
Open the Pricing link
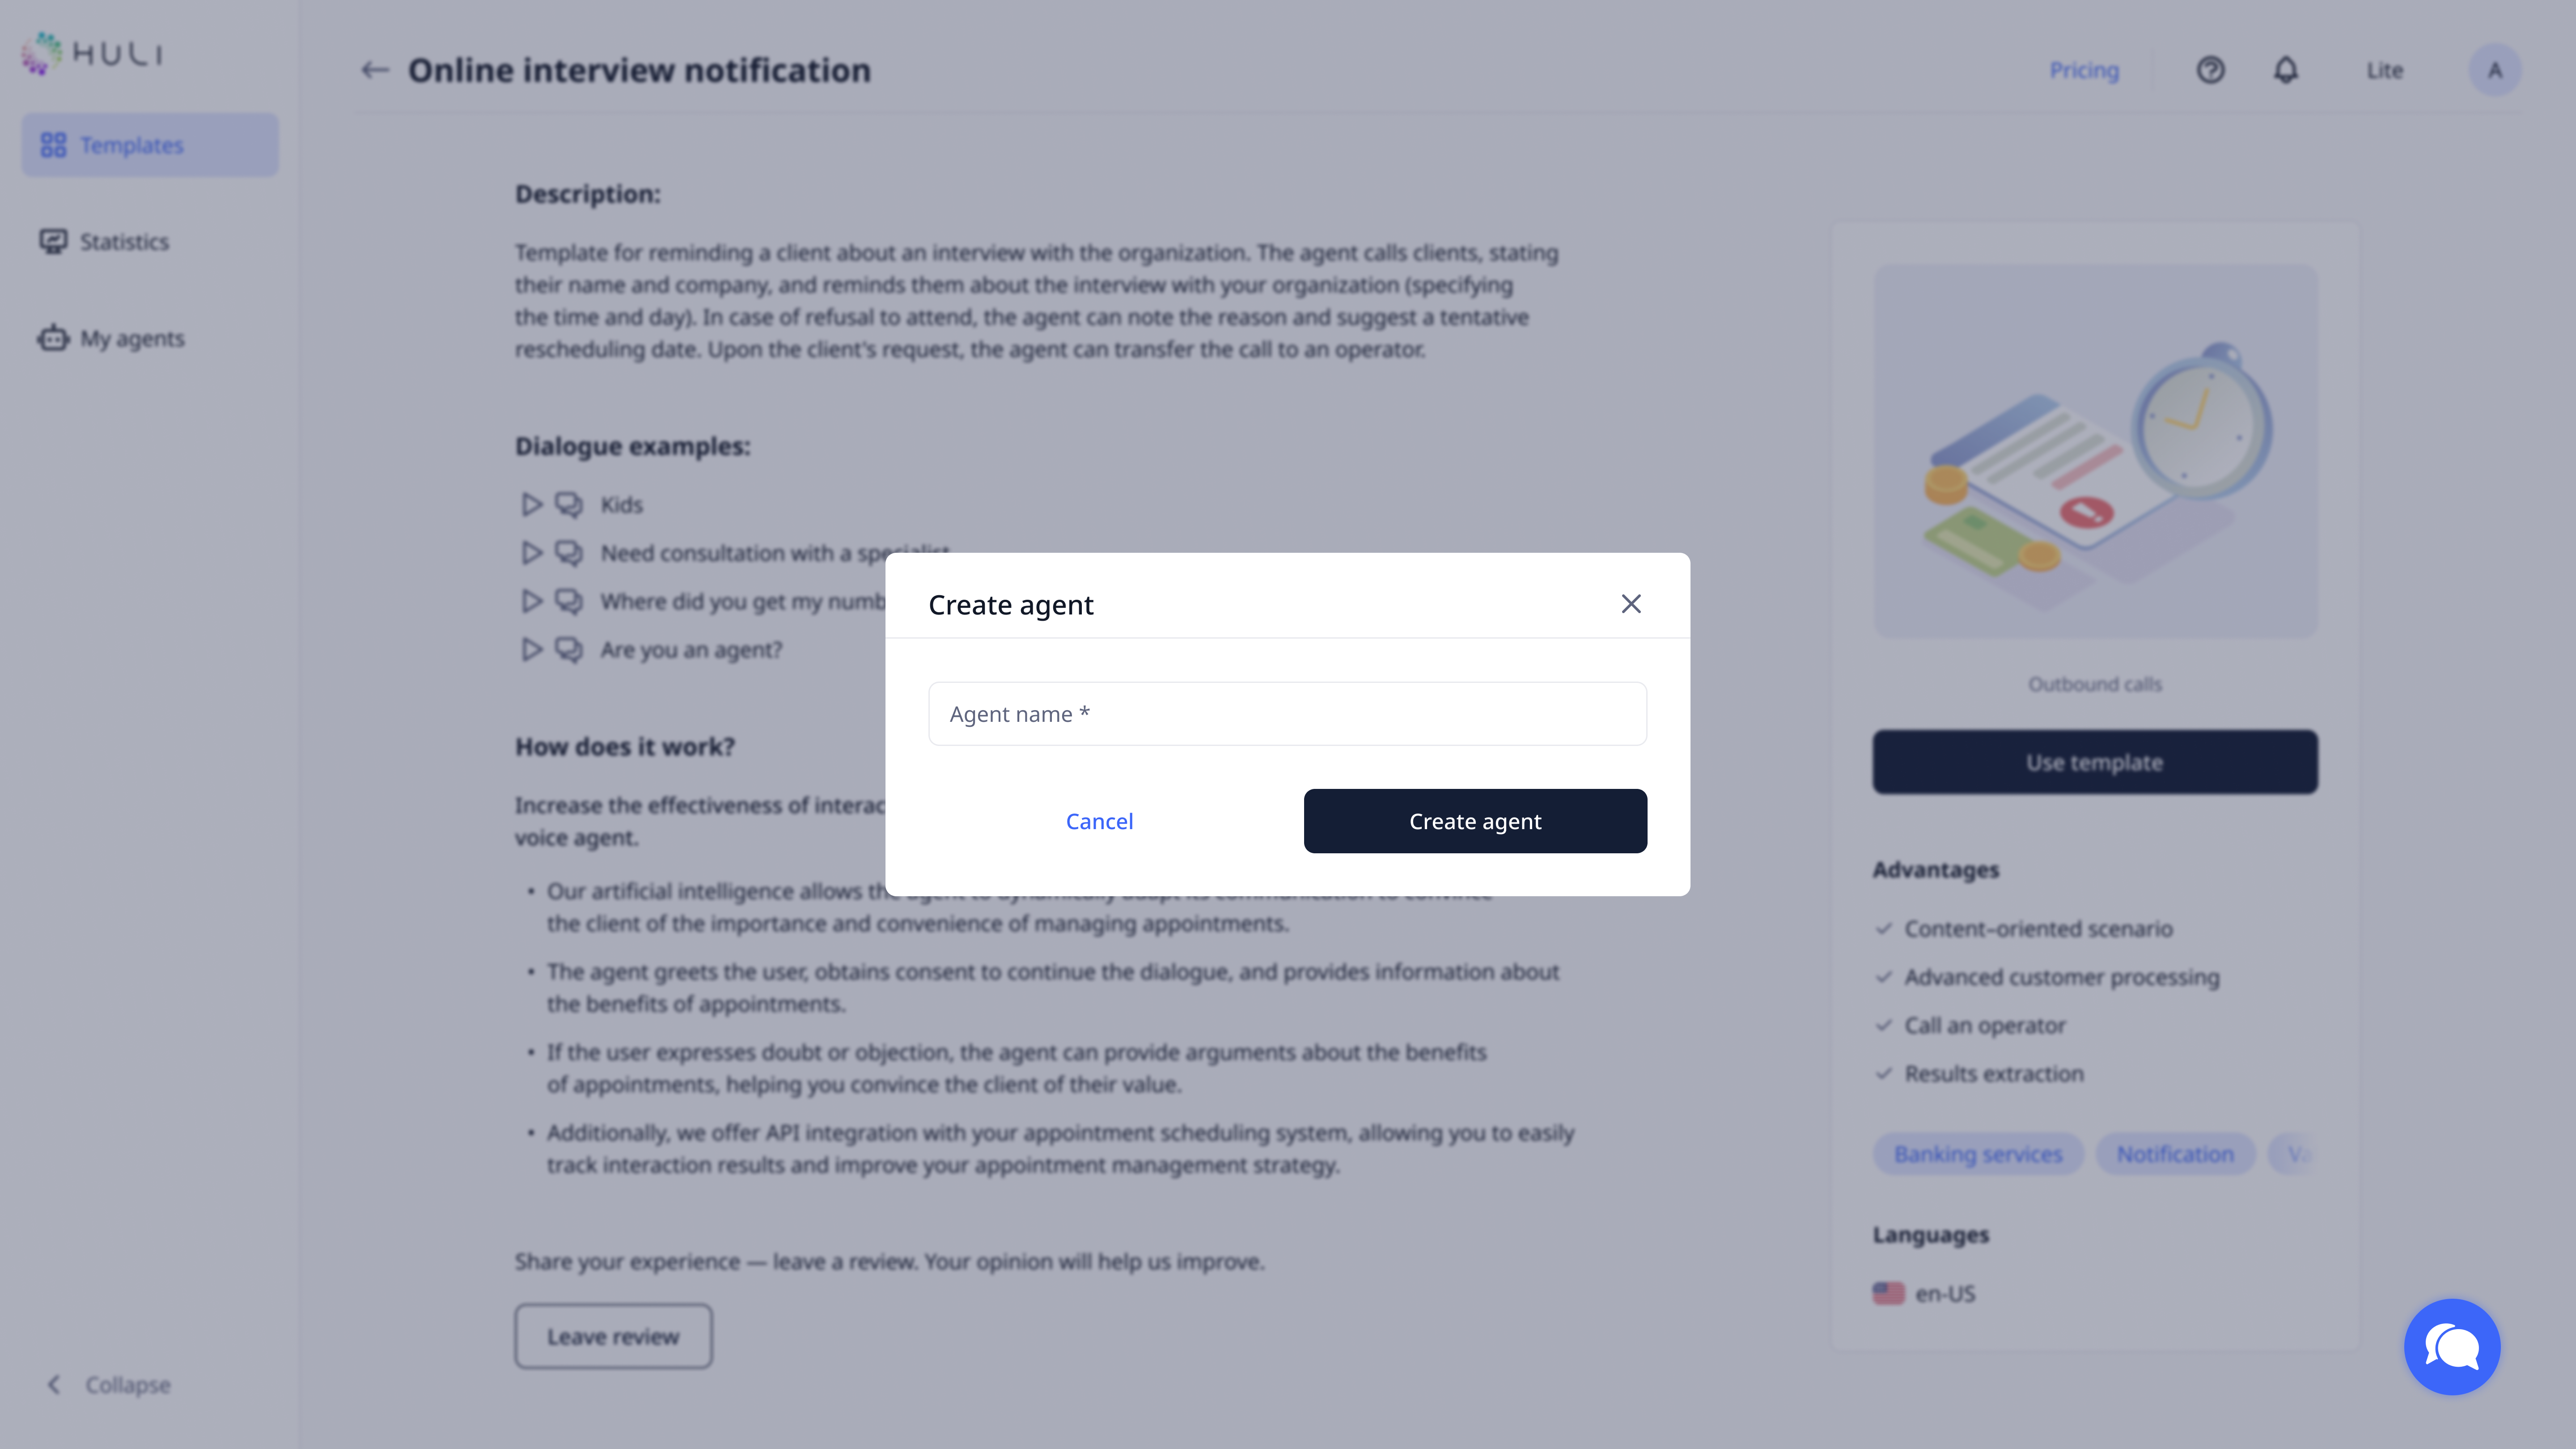coord(2084,70)
